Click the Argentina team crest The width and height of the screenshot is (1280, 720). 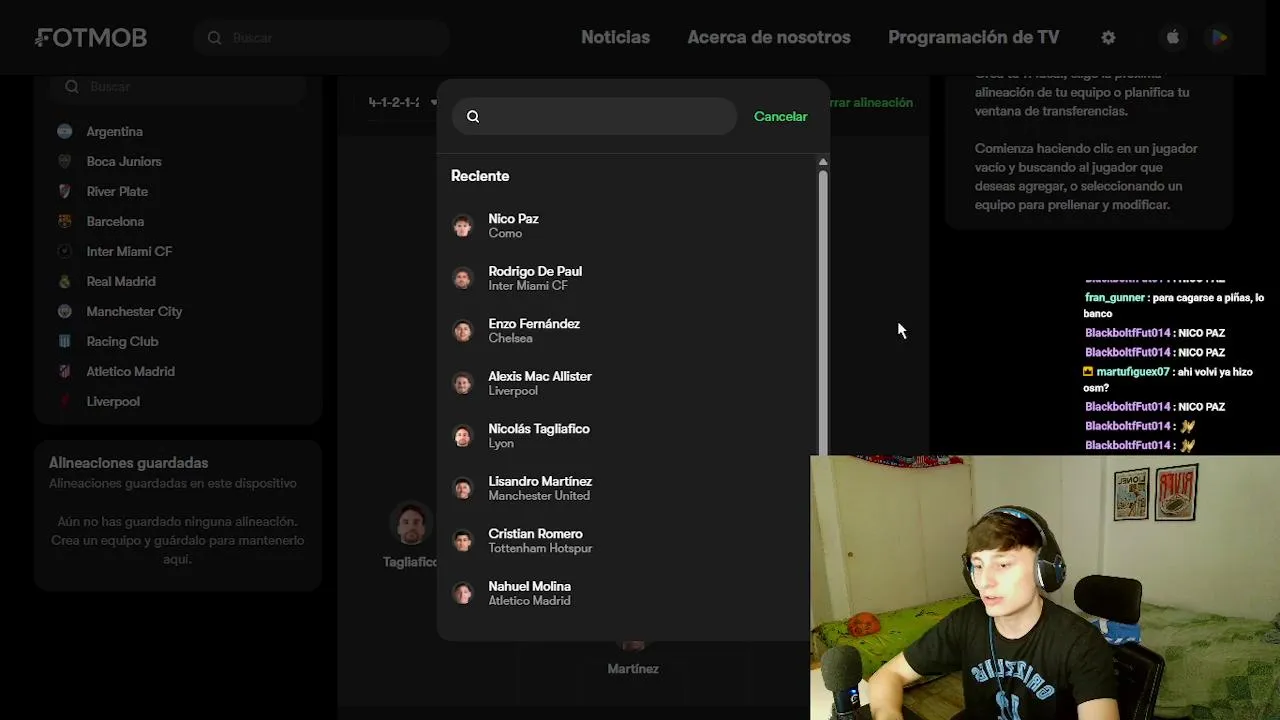(65, 131)
